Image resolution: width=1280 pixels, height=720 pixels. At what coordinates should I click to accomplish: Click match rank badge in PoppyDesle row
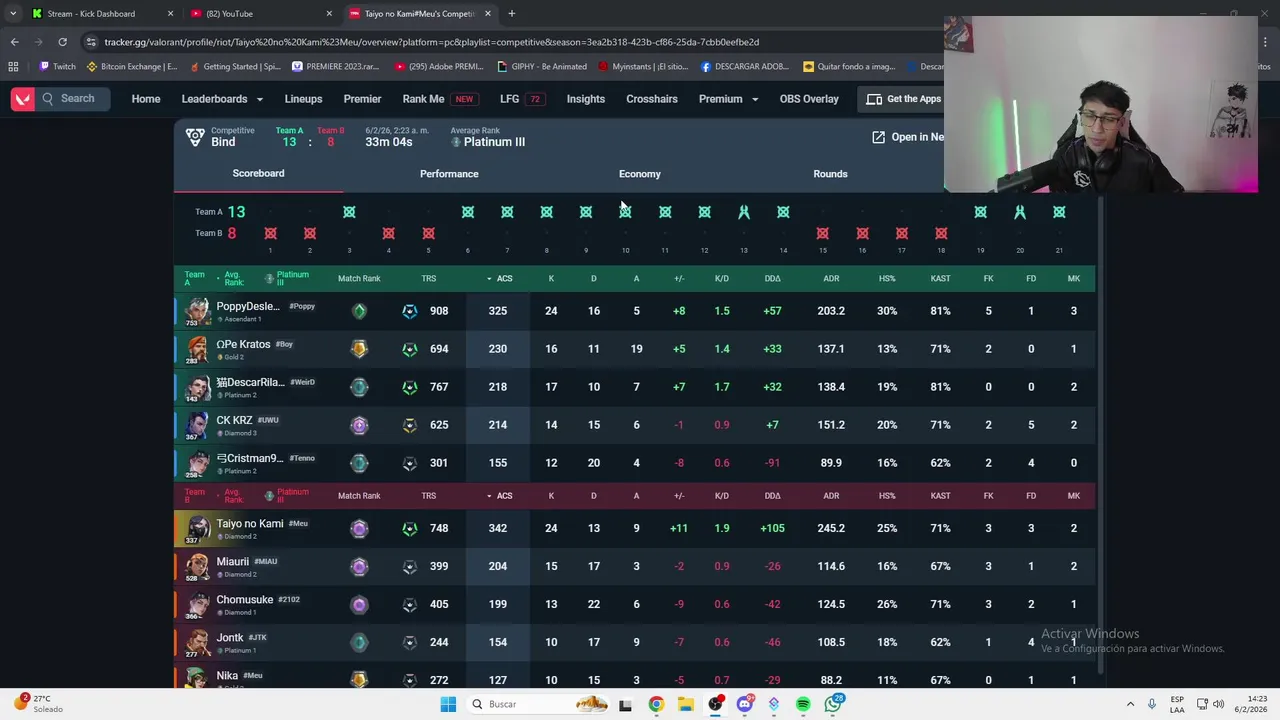tap(359, 311)
